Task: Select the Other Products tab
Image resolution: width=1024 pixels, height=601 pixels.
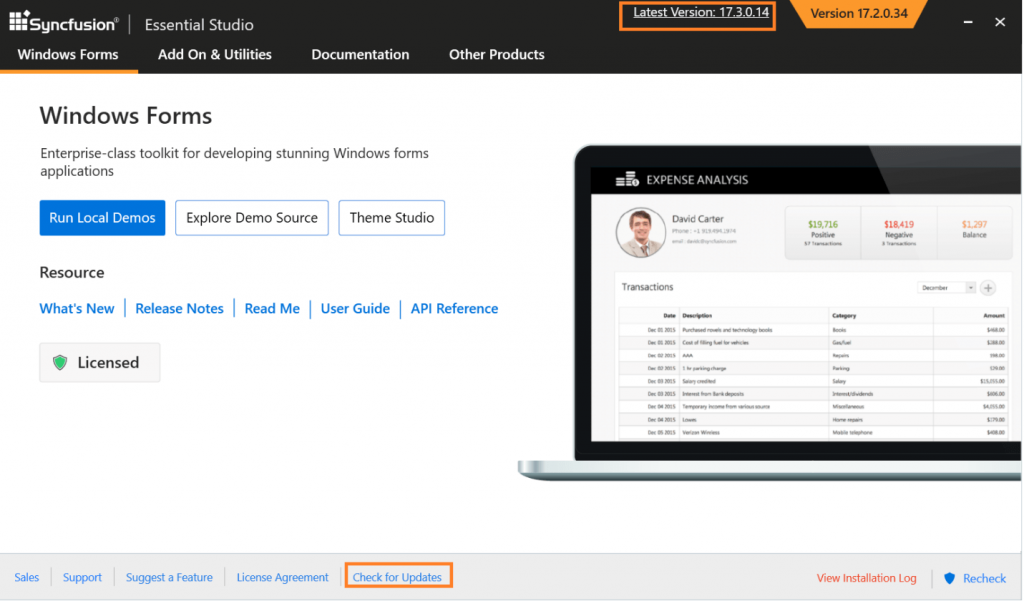Action: pyautogui.click(x=496, y=55)
